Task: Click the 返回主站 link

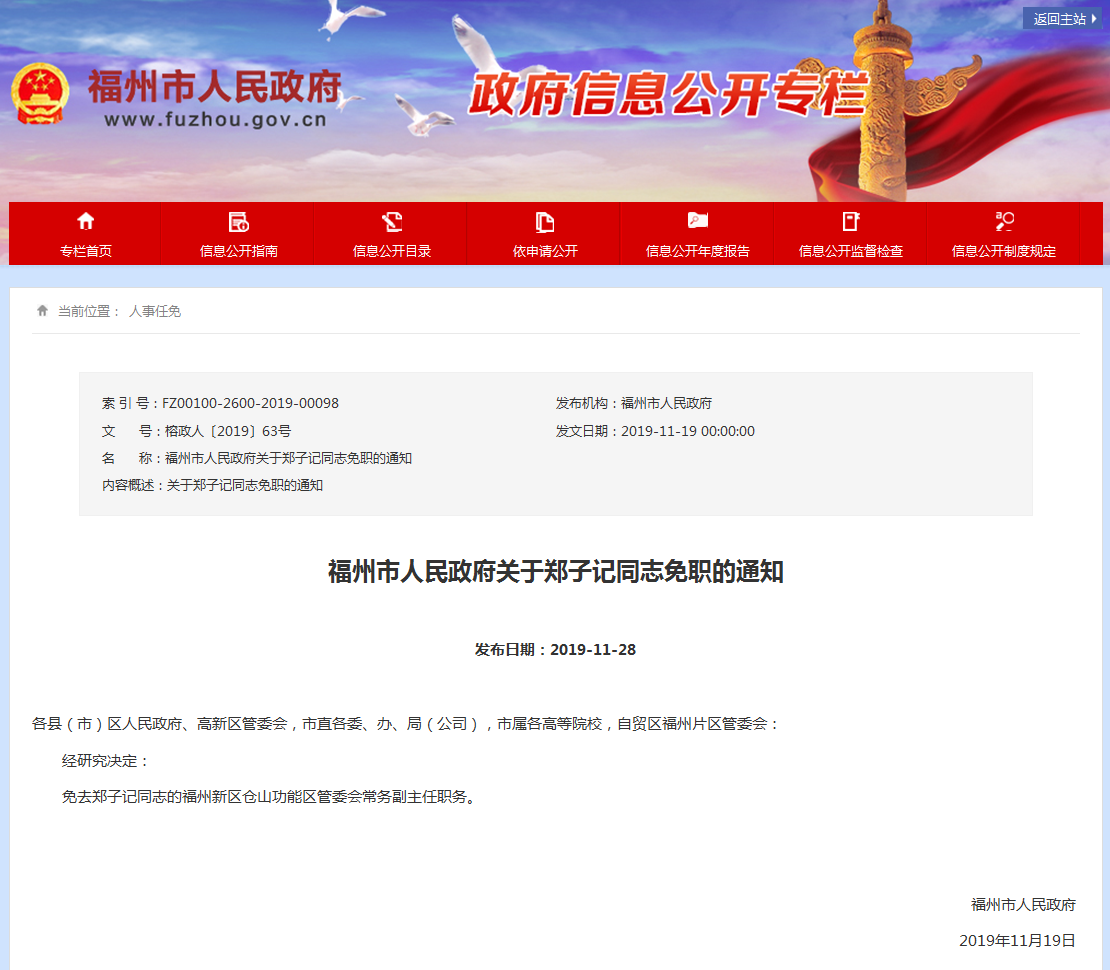Action: click(1056, 17)
